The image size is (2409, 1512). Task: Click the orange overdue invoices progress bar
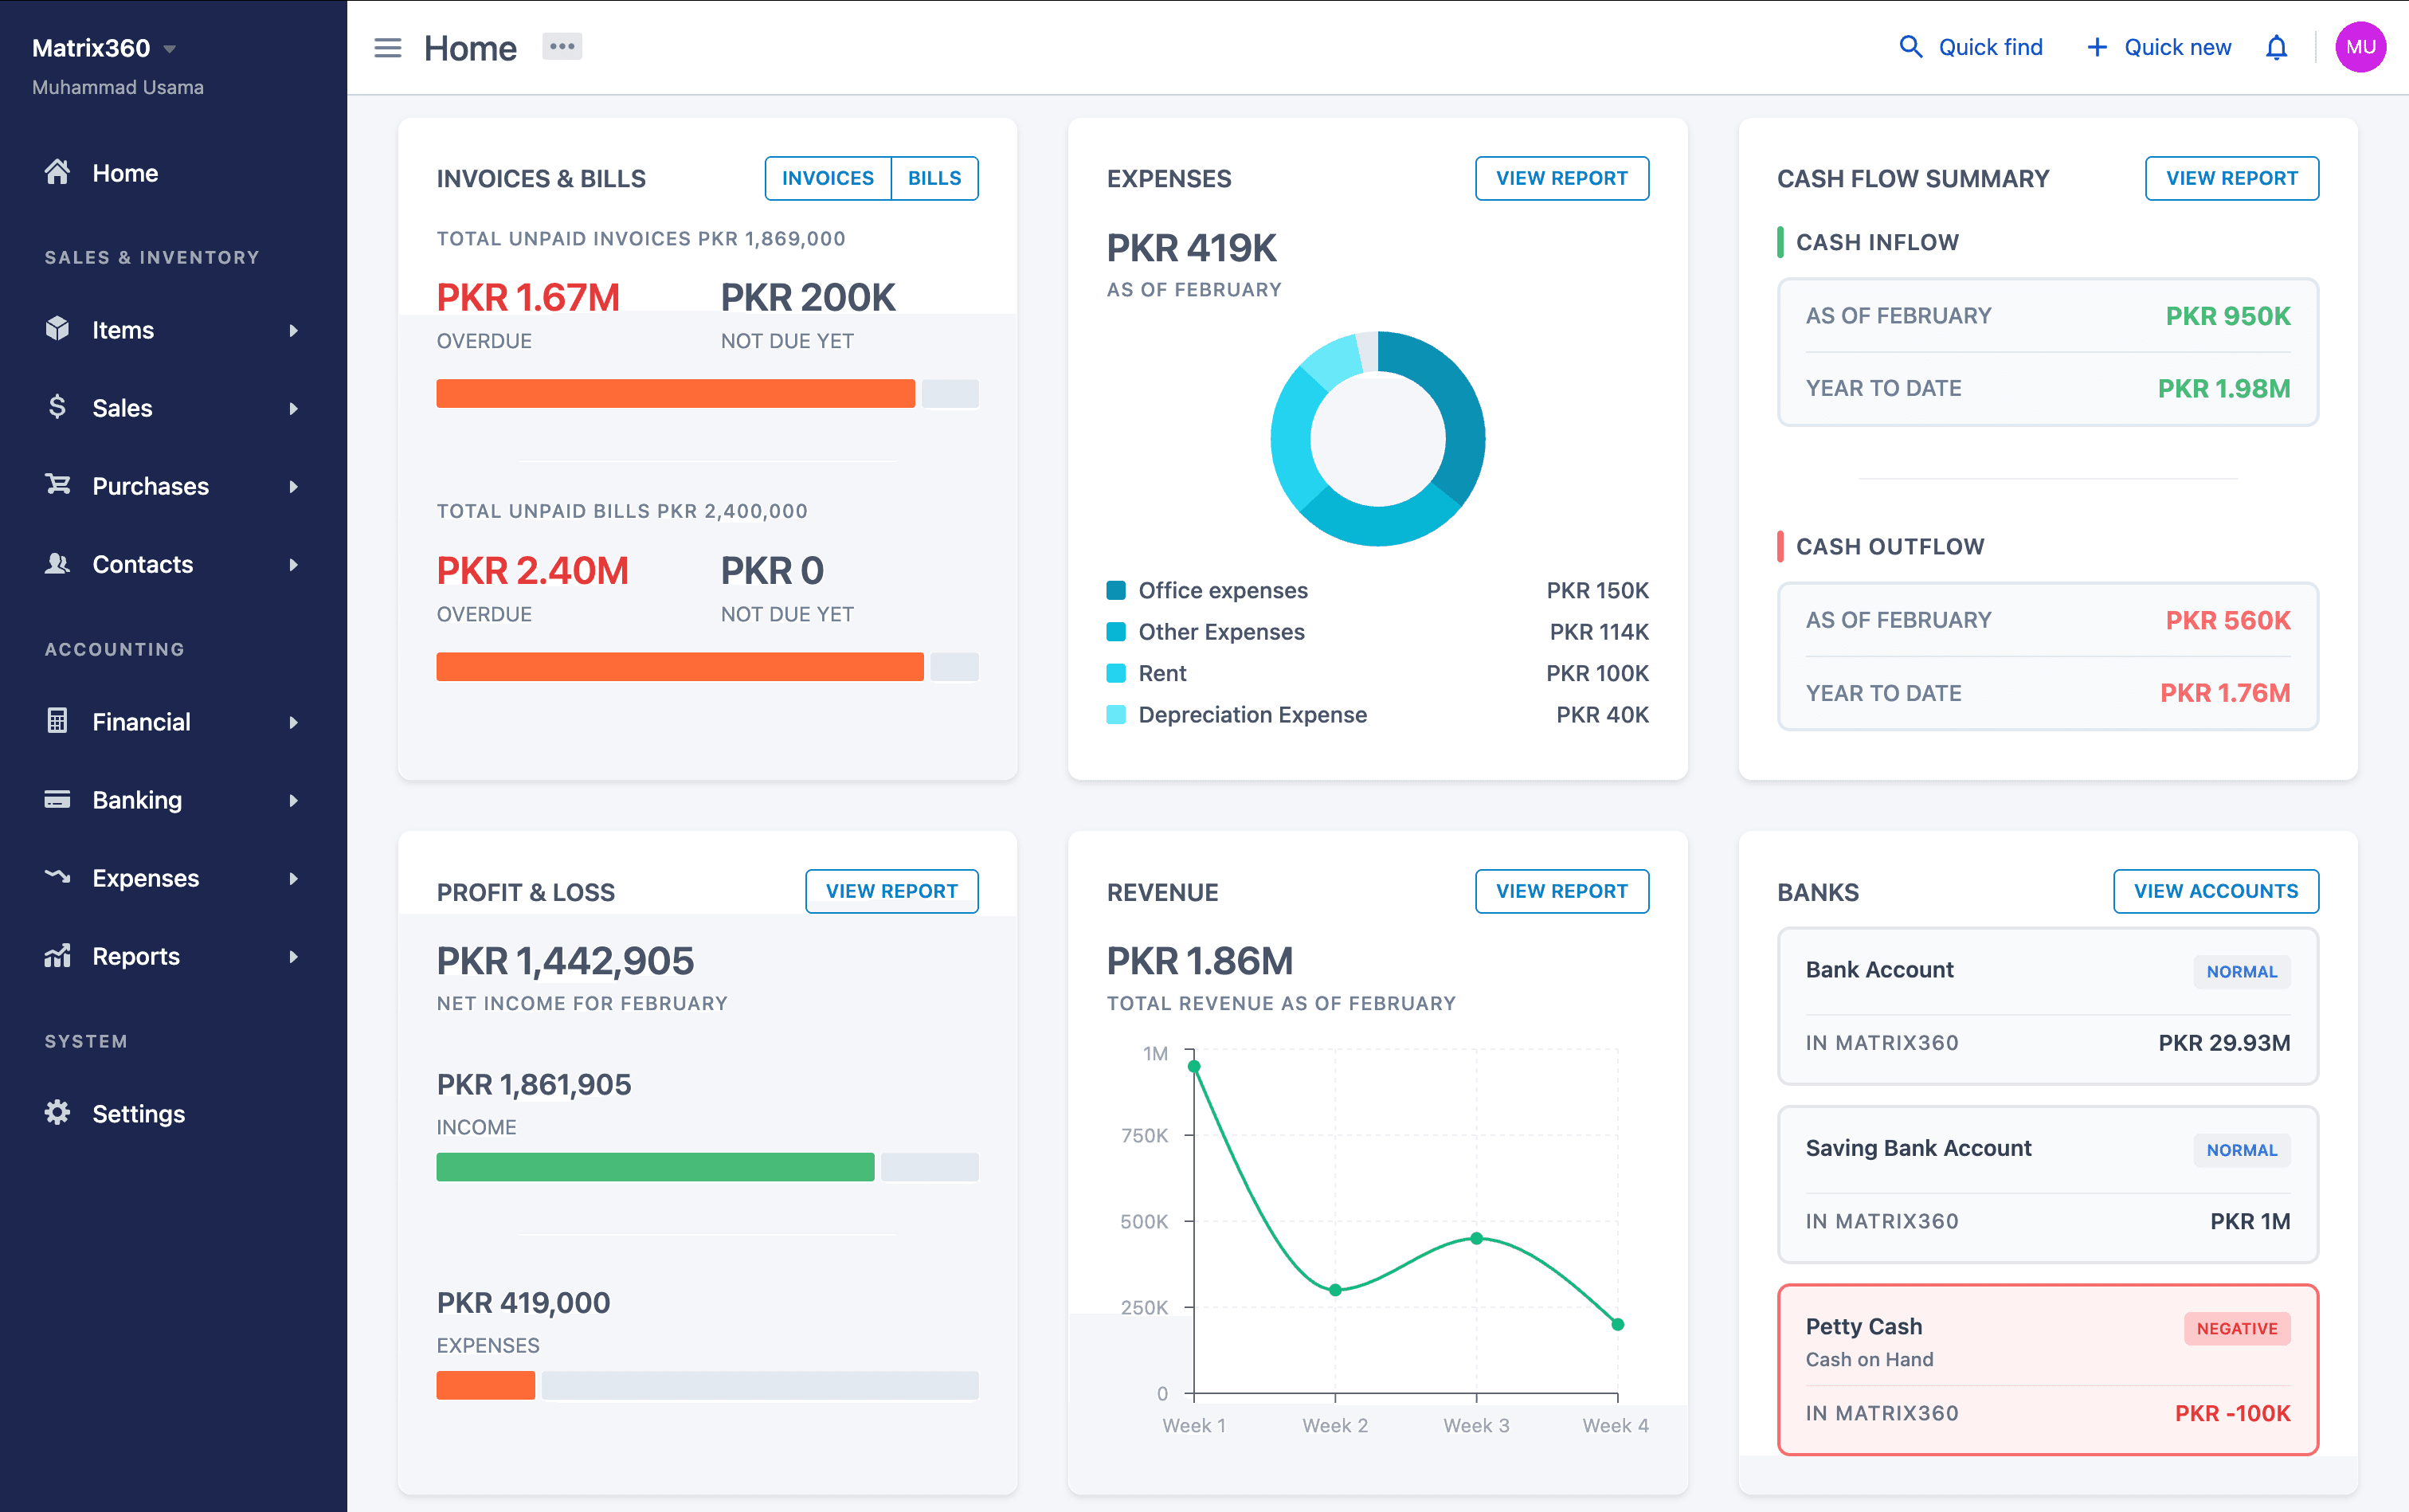pos(675,392)
